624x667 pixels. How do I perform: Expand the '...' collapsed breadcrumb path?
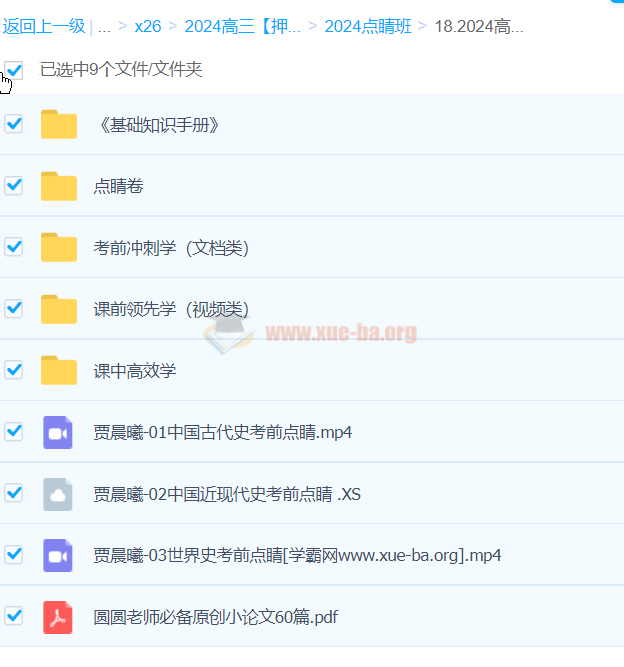(x=104, y=27)
